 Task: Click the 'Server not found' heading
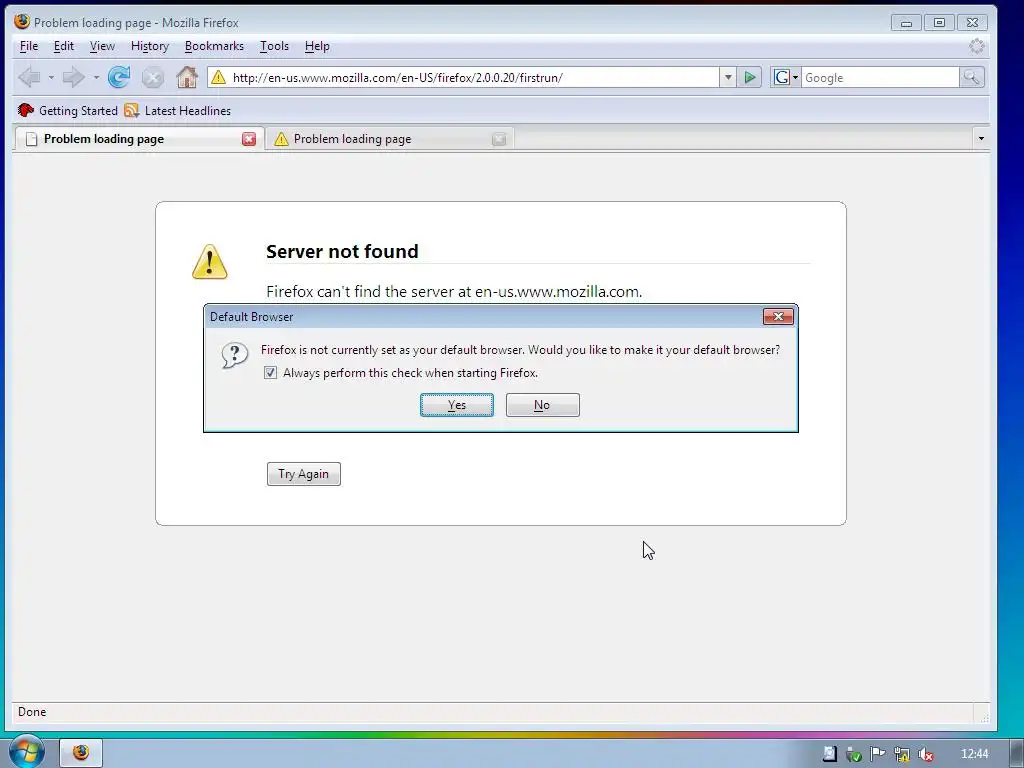tap(342, 251)
